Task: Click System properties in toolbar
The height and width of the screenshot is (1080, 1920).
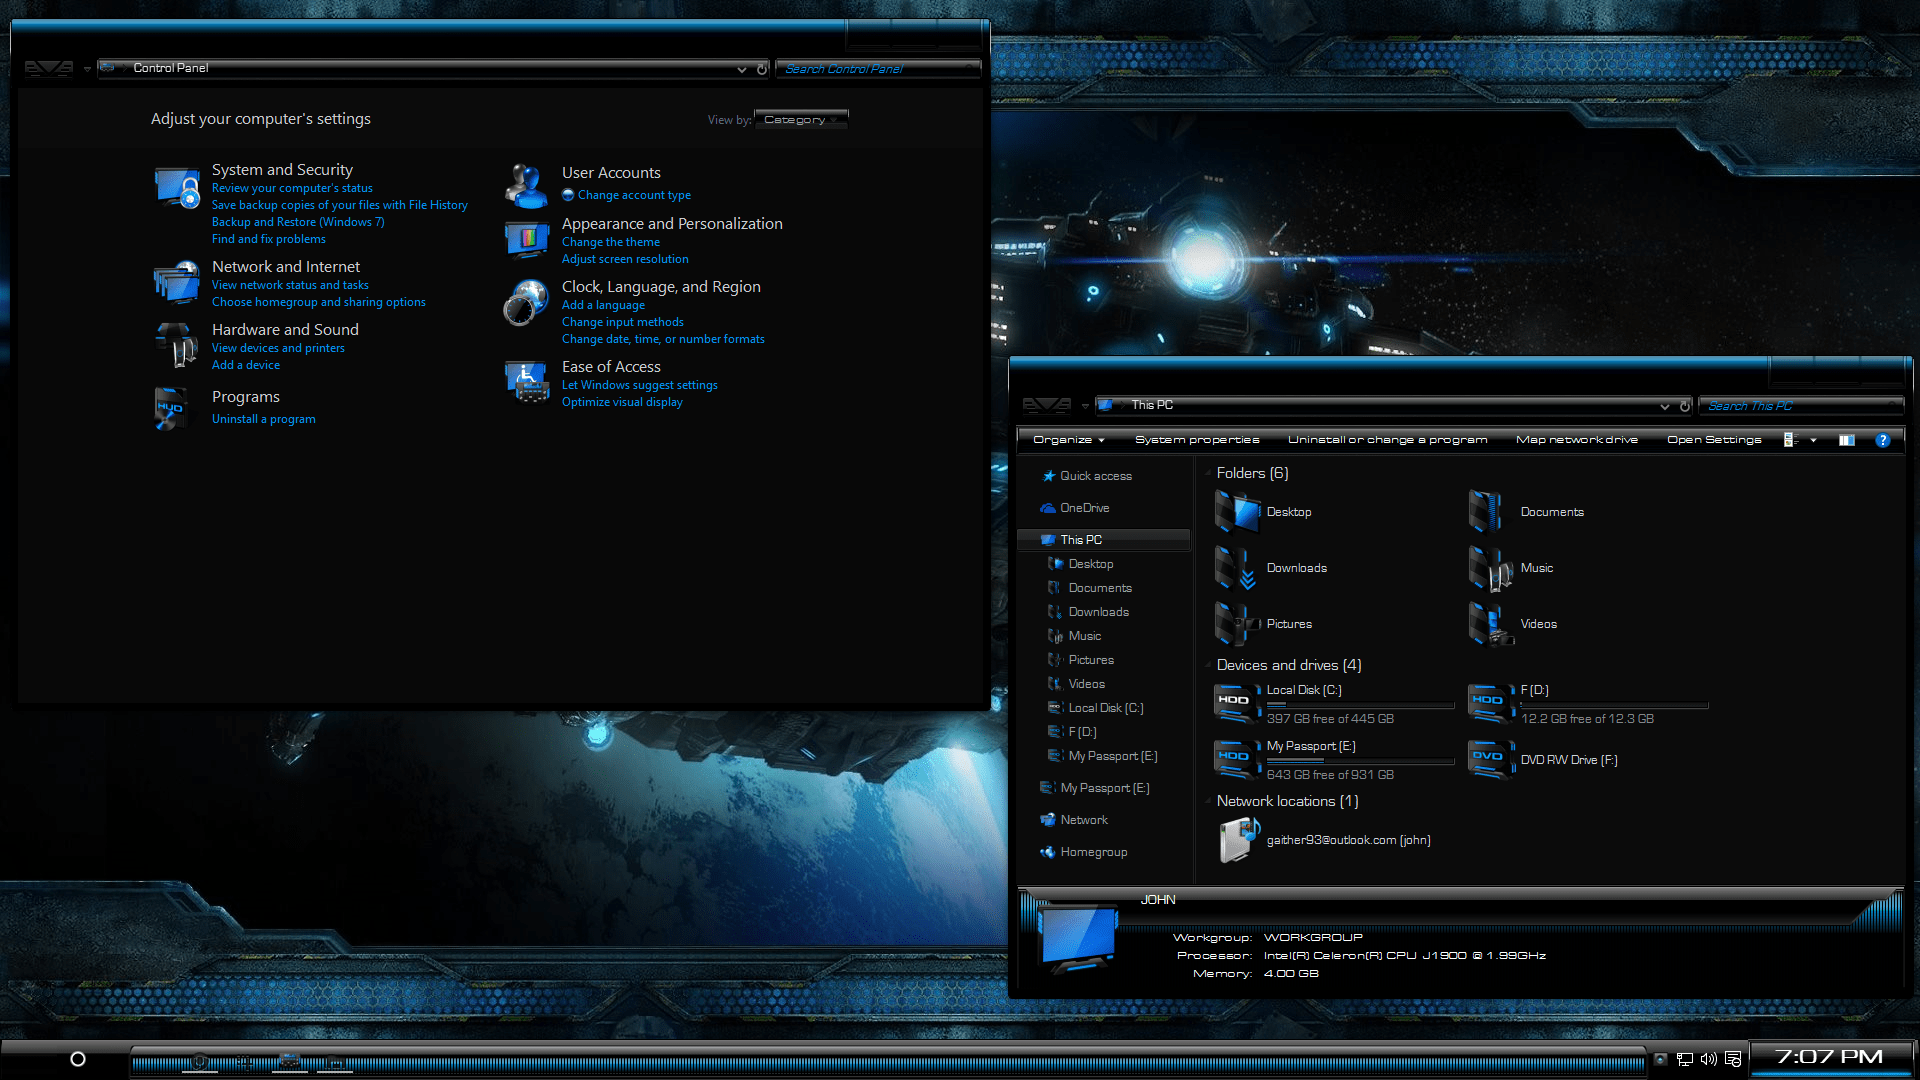Action: pos(1196,440)
